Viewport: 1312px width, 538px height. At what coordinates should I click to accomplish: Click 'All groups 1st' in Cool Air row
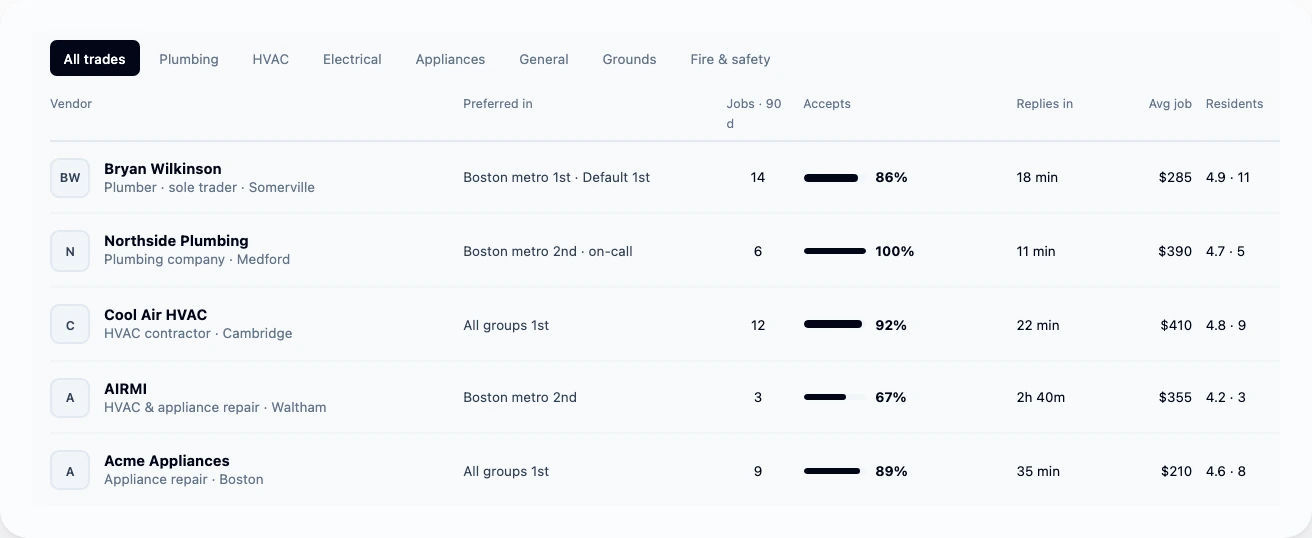(506, 326)
